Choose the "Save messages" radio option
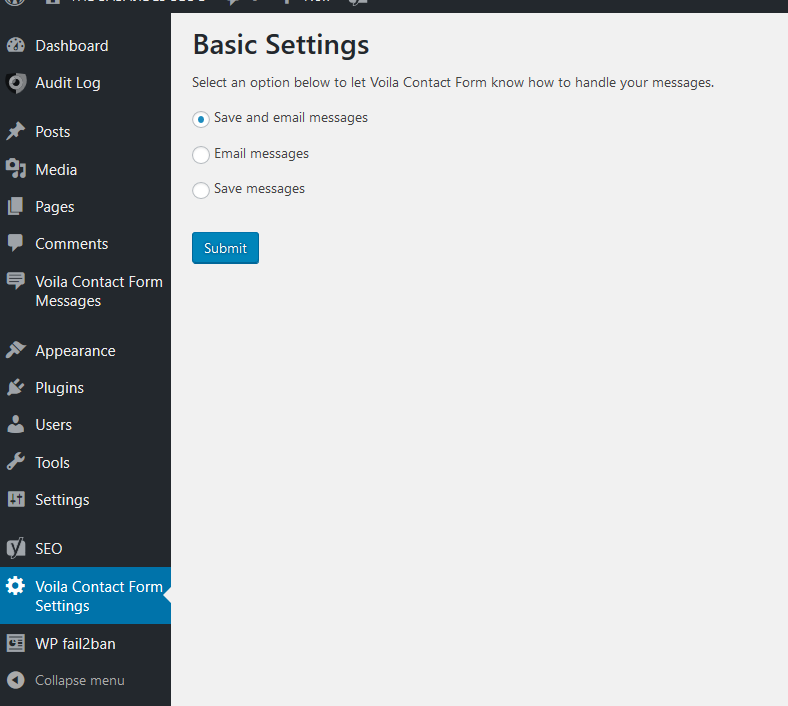This screenshot has height=706, width=788. 201,190
